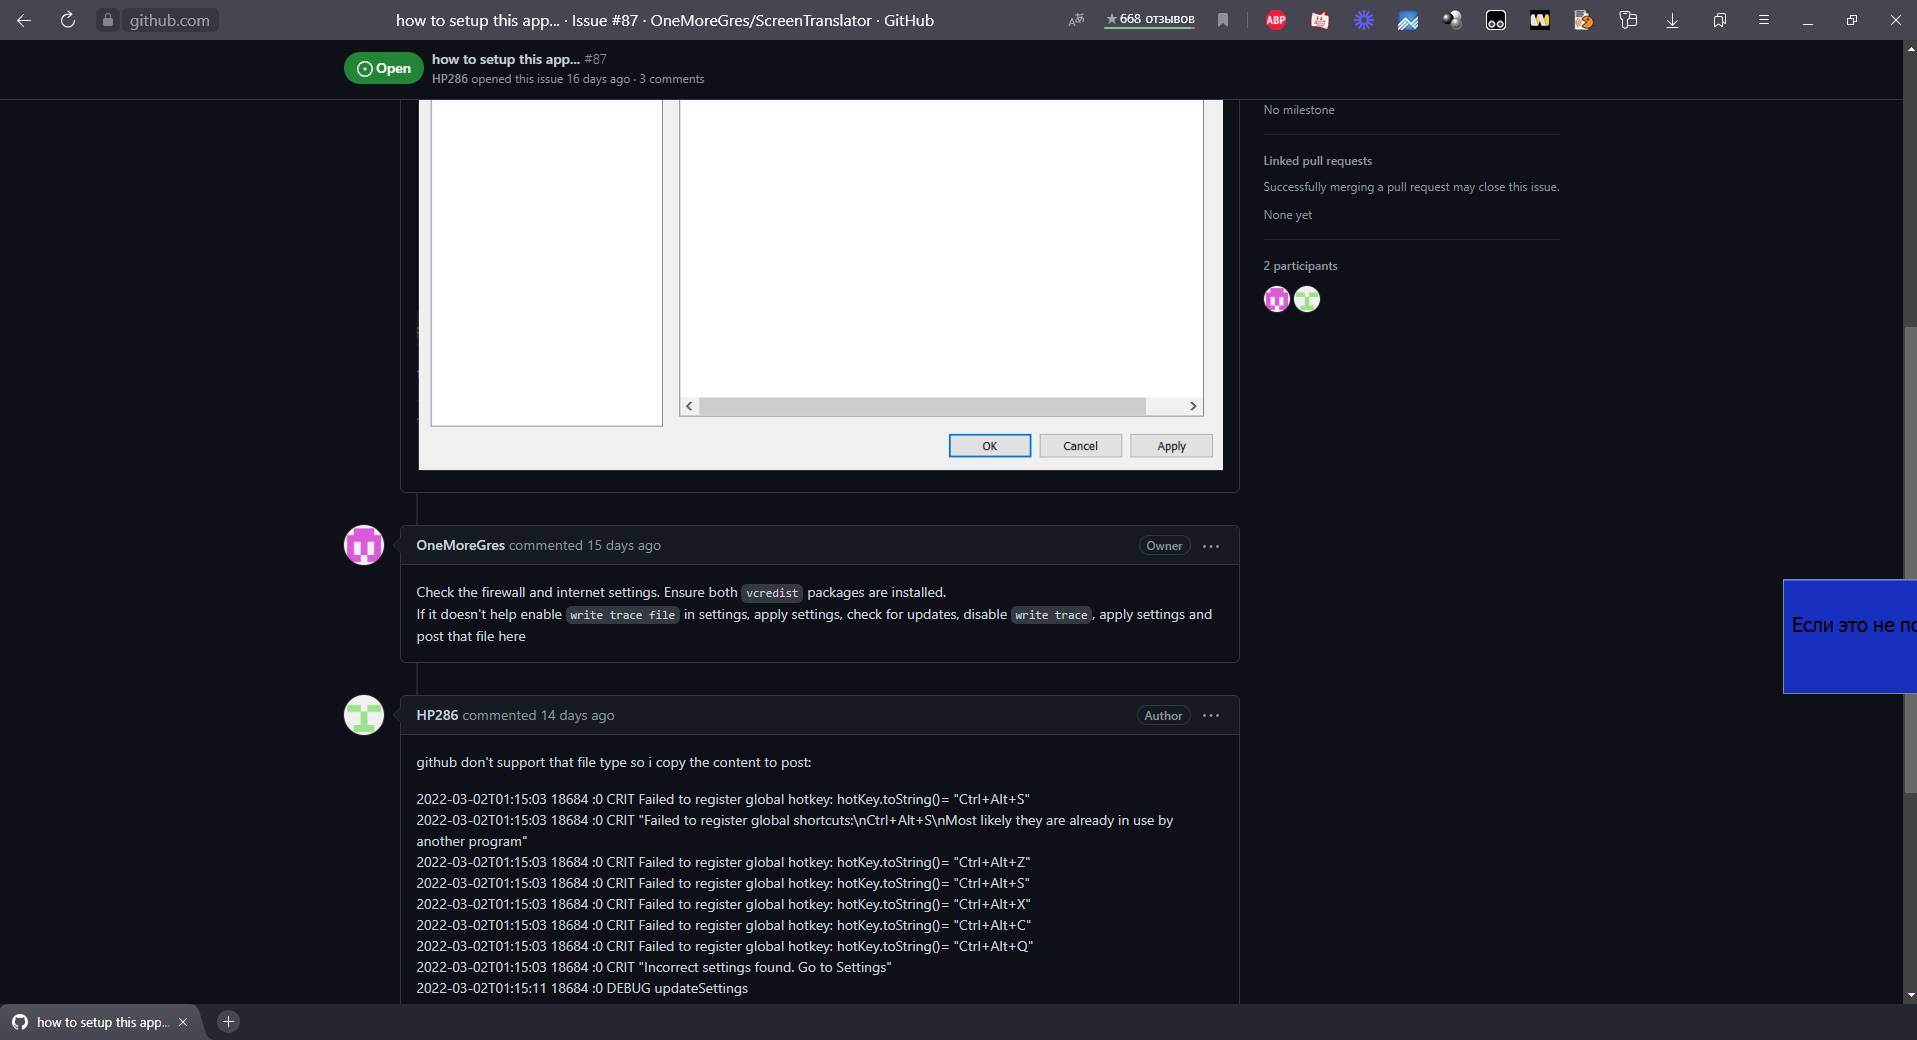
Task: Click the page translate icon
Action: coord(1076,19)
